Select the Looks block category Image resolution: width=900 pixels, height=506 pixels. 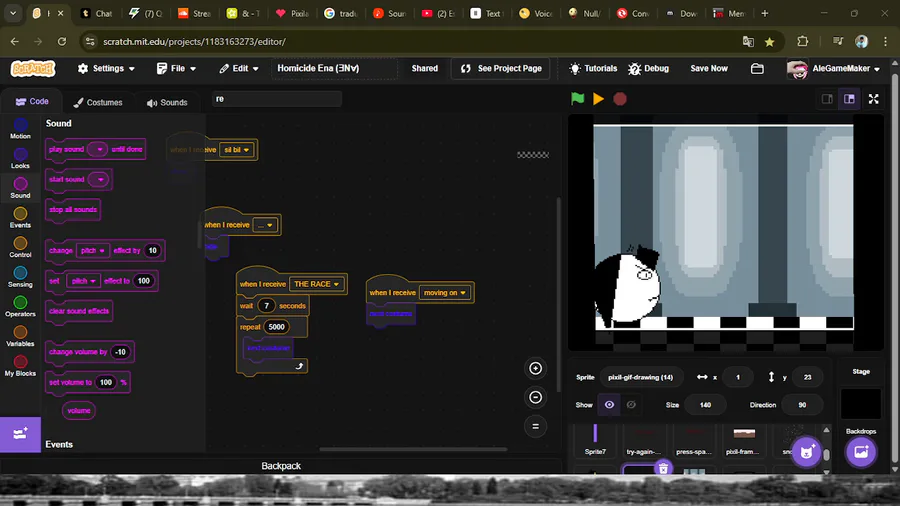coord(20,158)
